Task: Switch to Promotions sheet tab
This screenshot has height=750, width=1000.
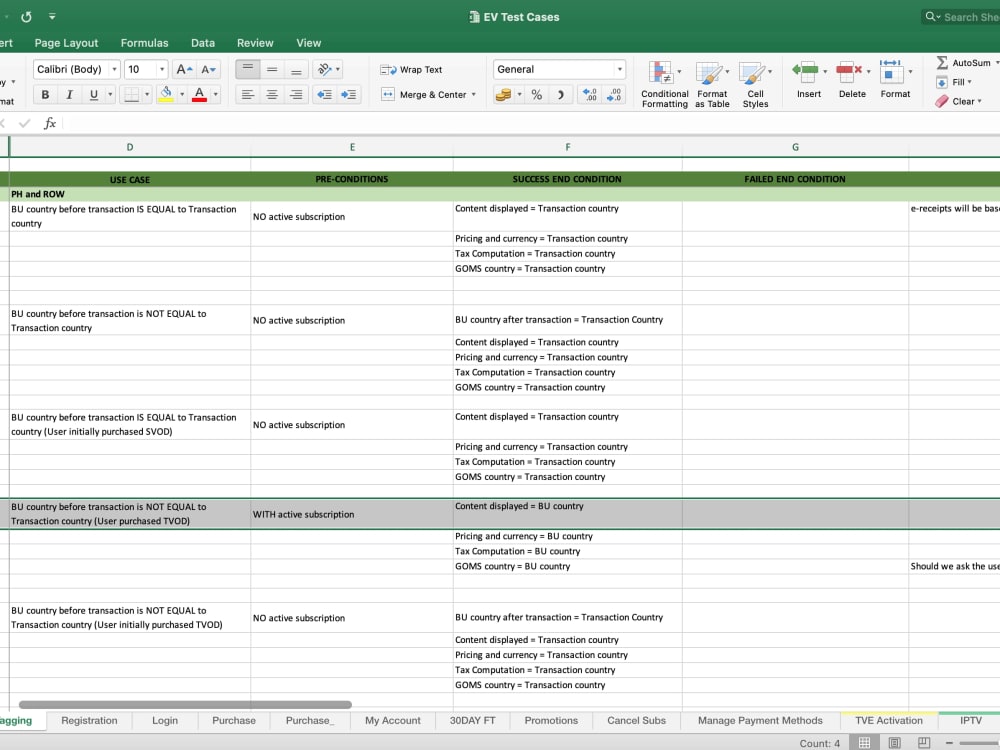Action: [551, 720]
